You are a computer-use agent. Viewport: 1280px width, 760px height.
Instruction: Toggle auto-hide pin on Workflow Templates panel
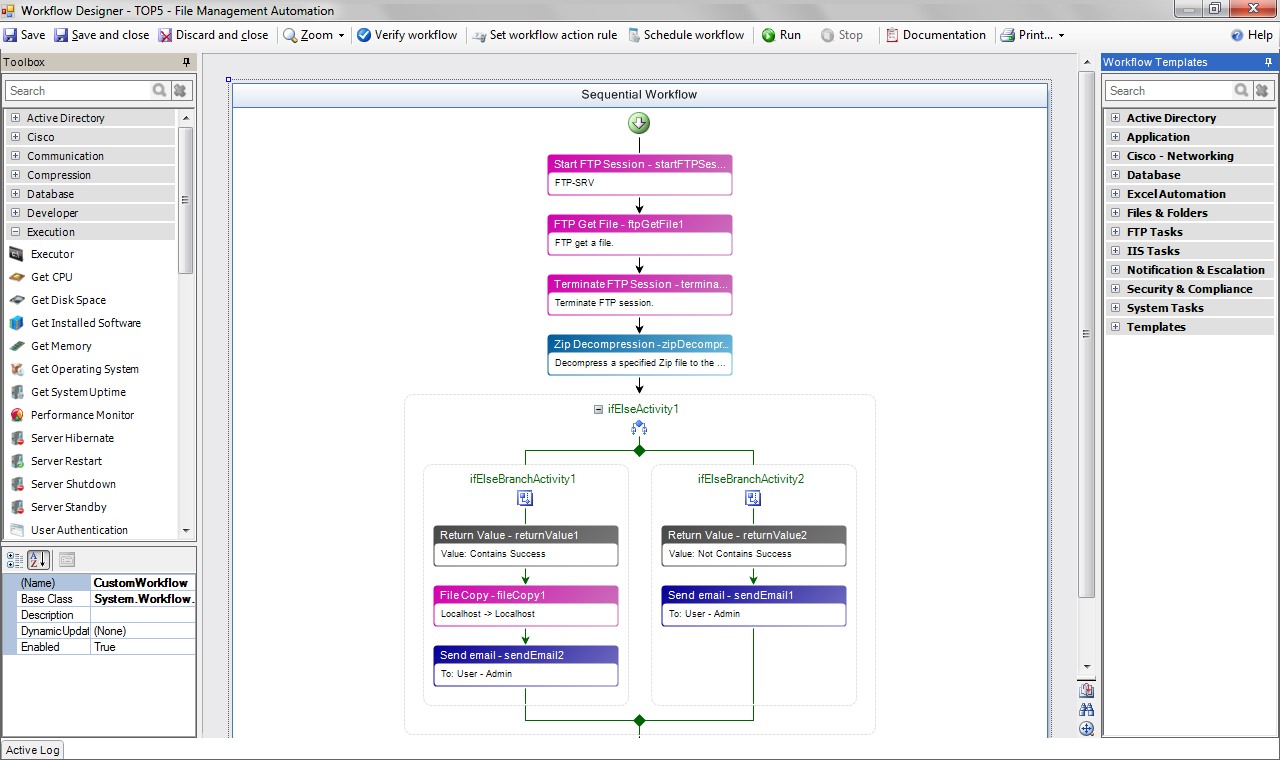click(x=1269, y=61)
